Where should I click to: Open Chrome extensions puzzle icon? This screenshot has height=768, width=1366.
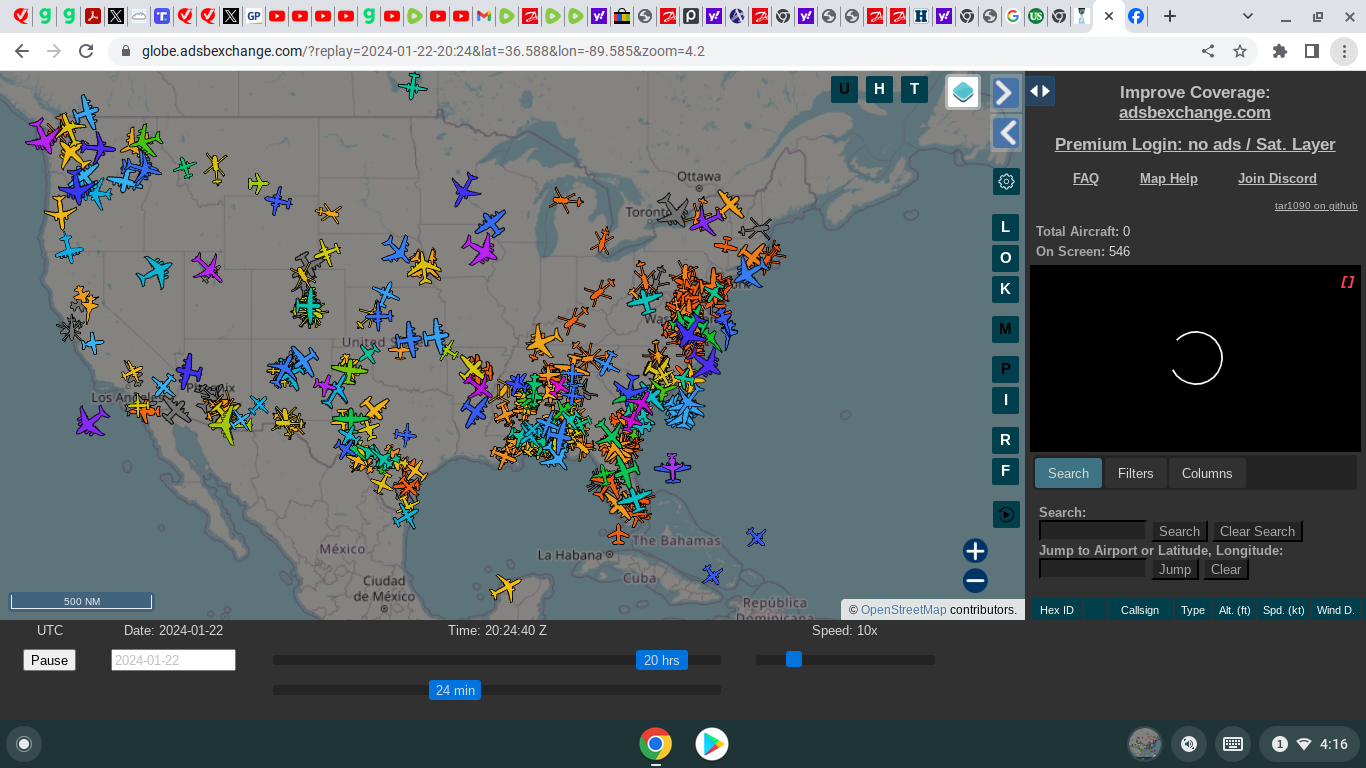pos(1280,51)
